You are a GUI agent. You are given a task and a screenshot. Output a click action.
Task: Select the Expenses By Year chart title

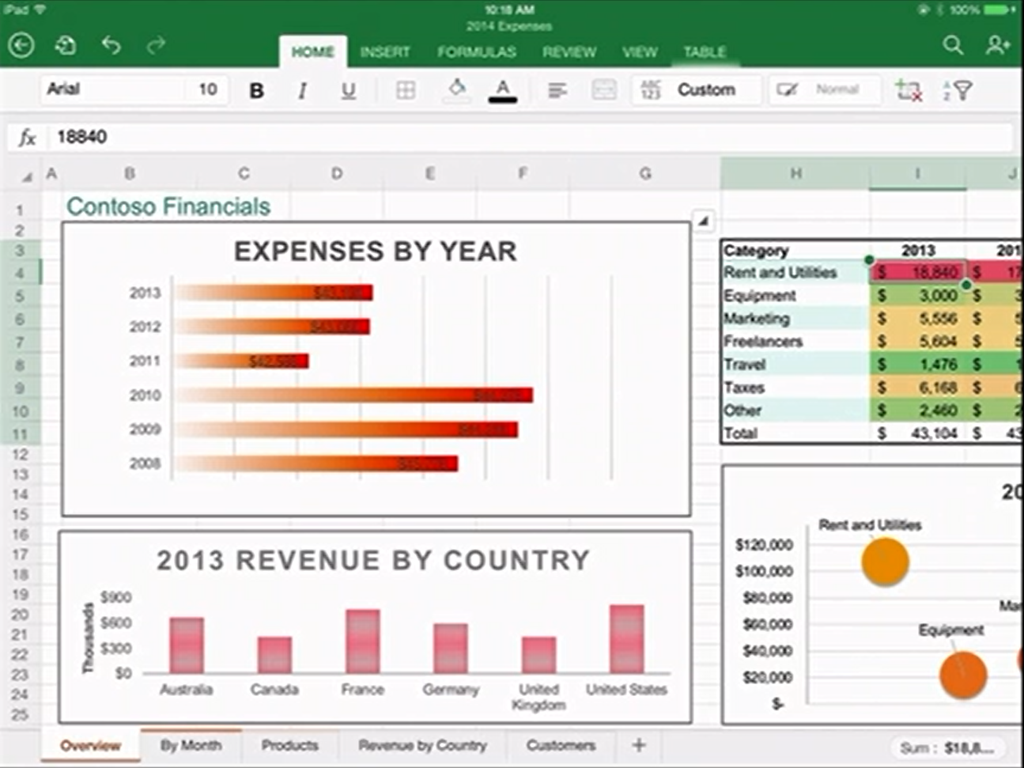(376, 251)
